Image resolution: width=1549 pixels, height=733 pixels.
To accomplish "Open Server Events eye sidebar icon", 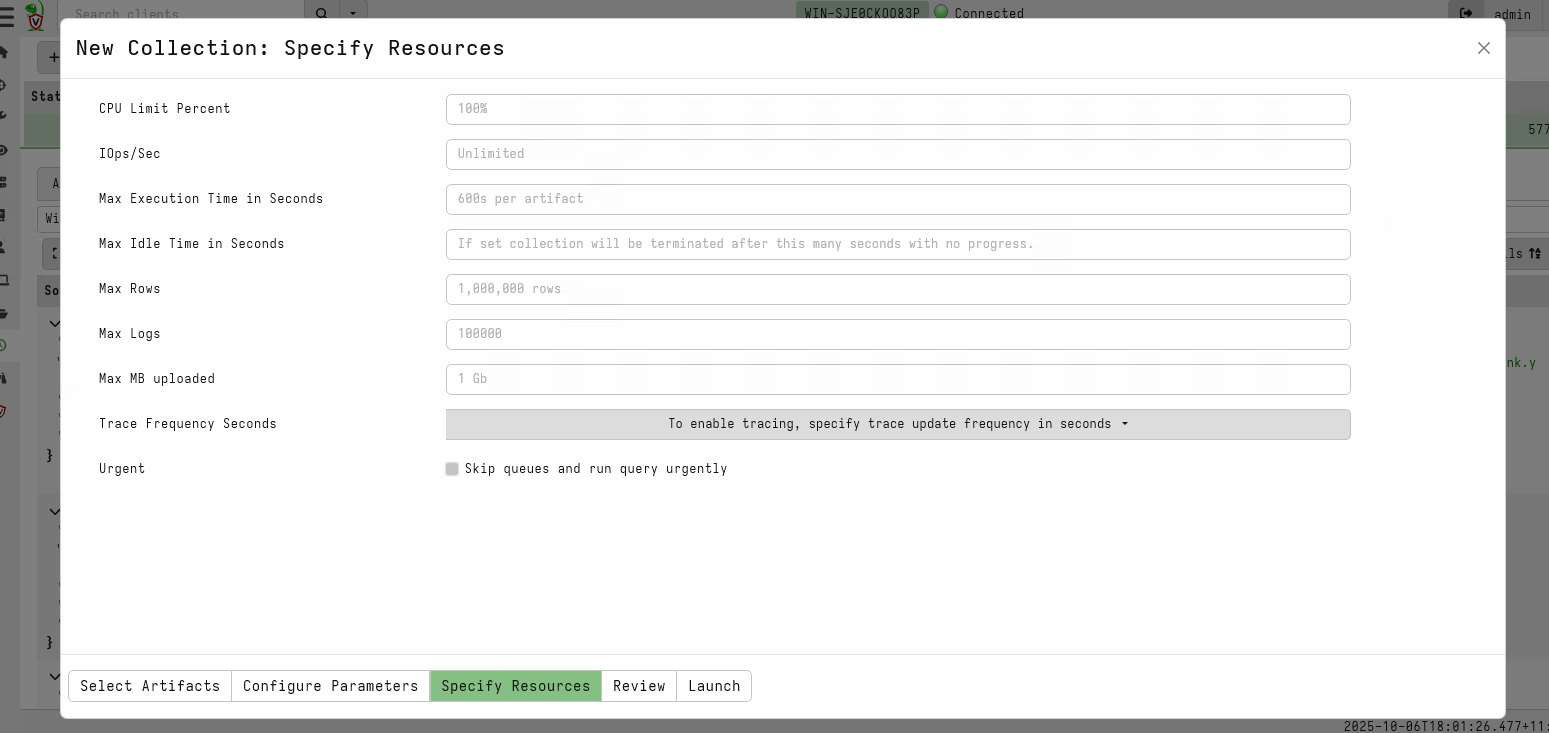I will coord(4,150).
